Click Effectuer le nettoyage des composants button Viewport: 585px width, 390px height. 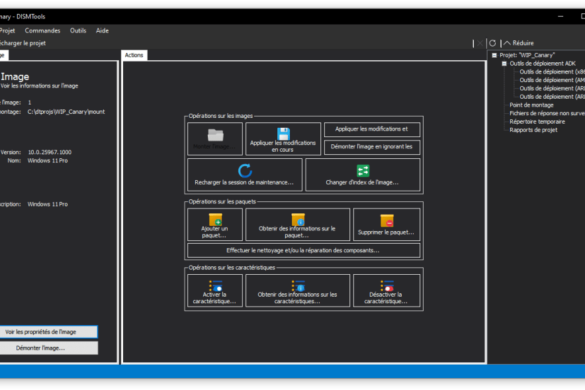coord(303,250)
